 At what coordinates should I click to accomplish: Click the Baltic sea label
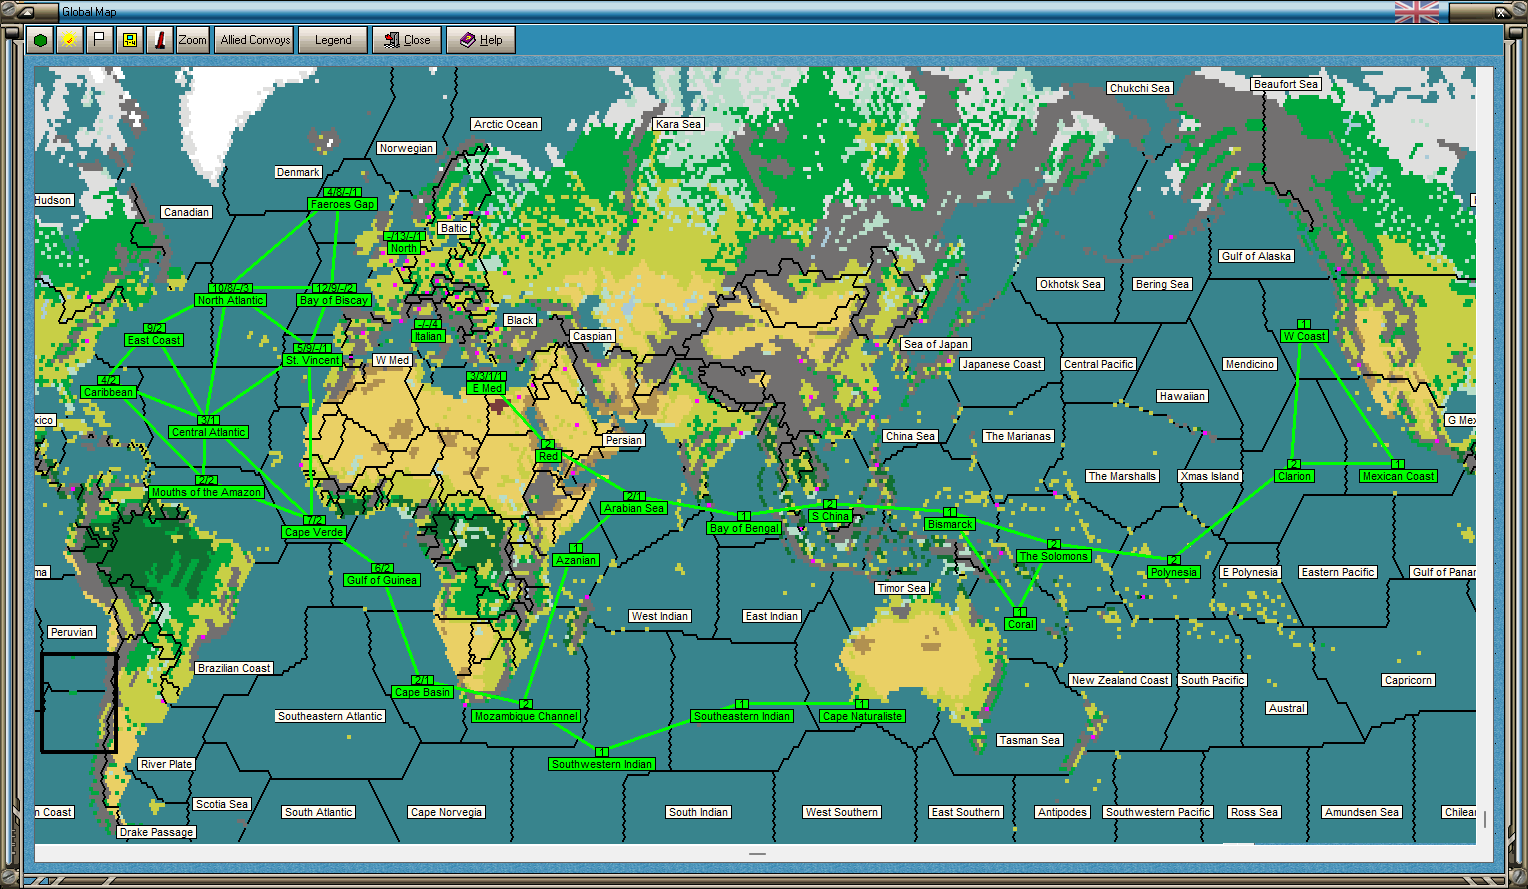point(454,228)
